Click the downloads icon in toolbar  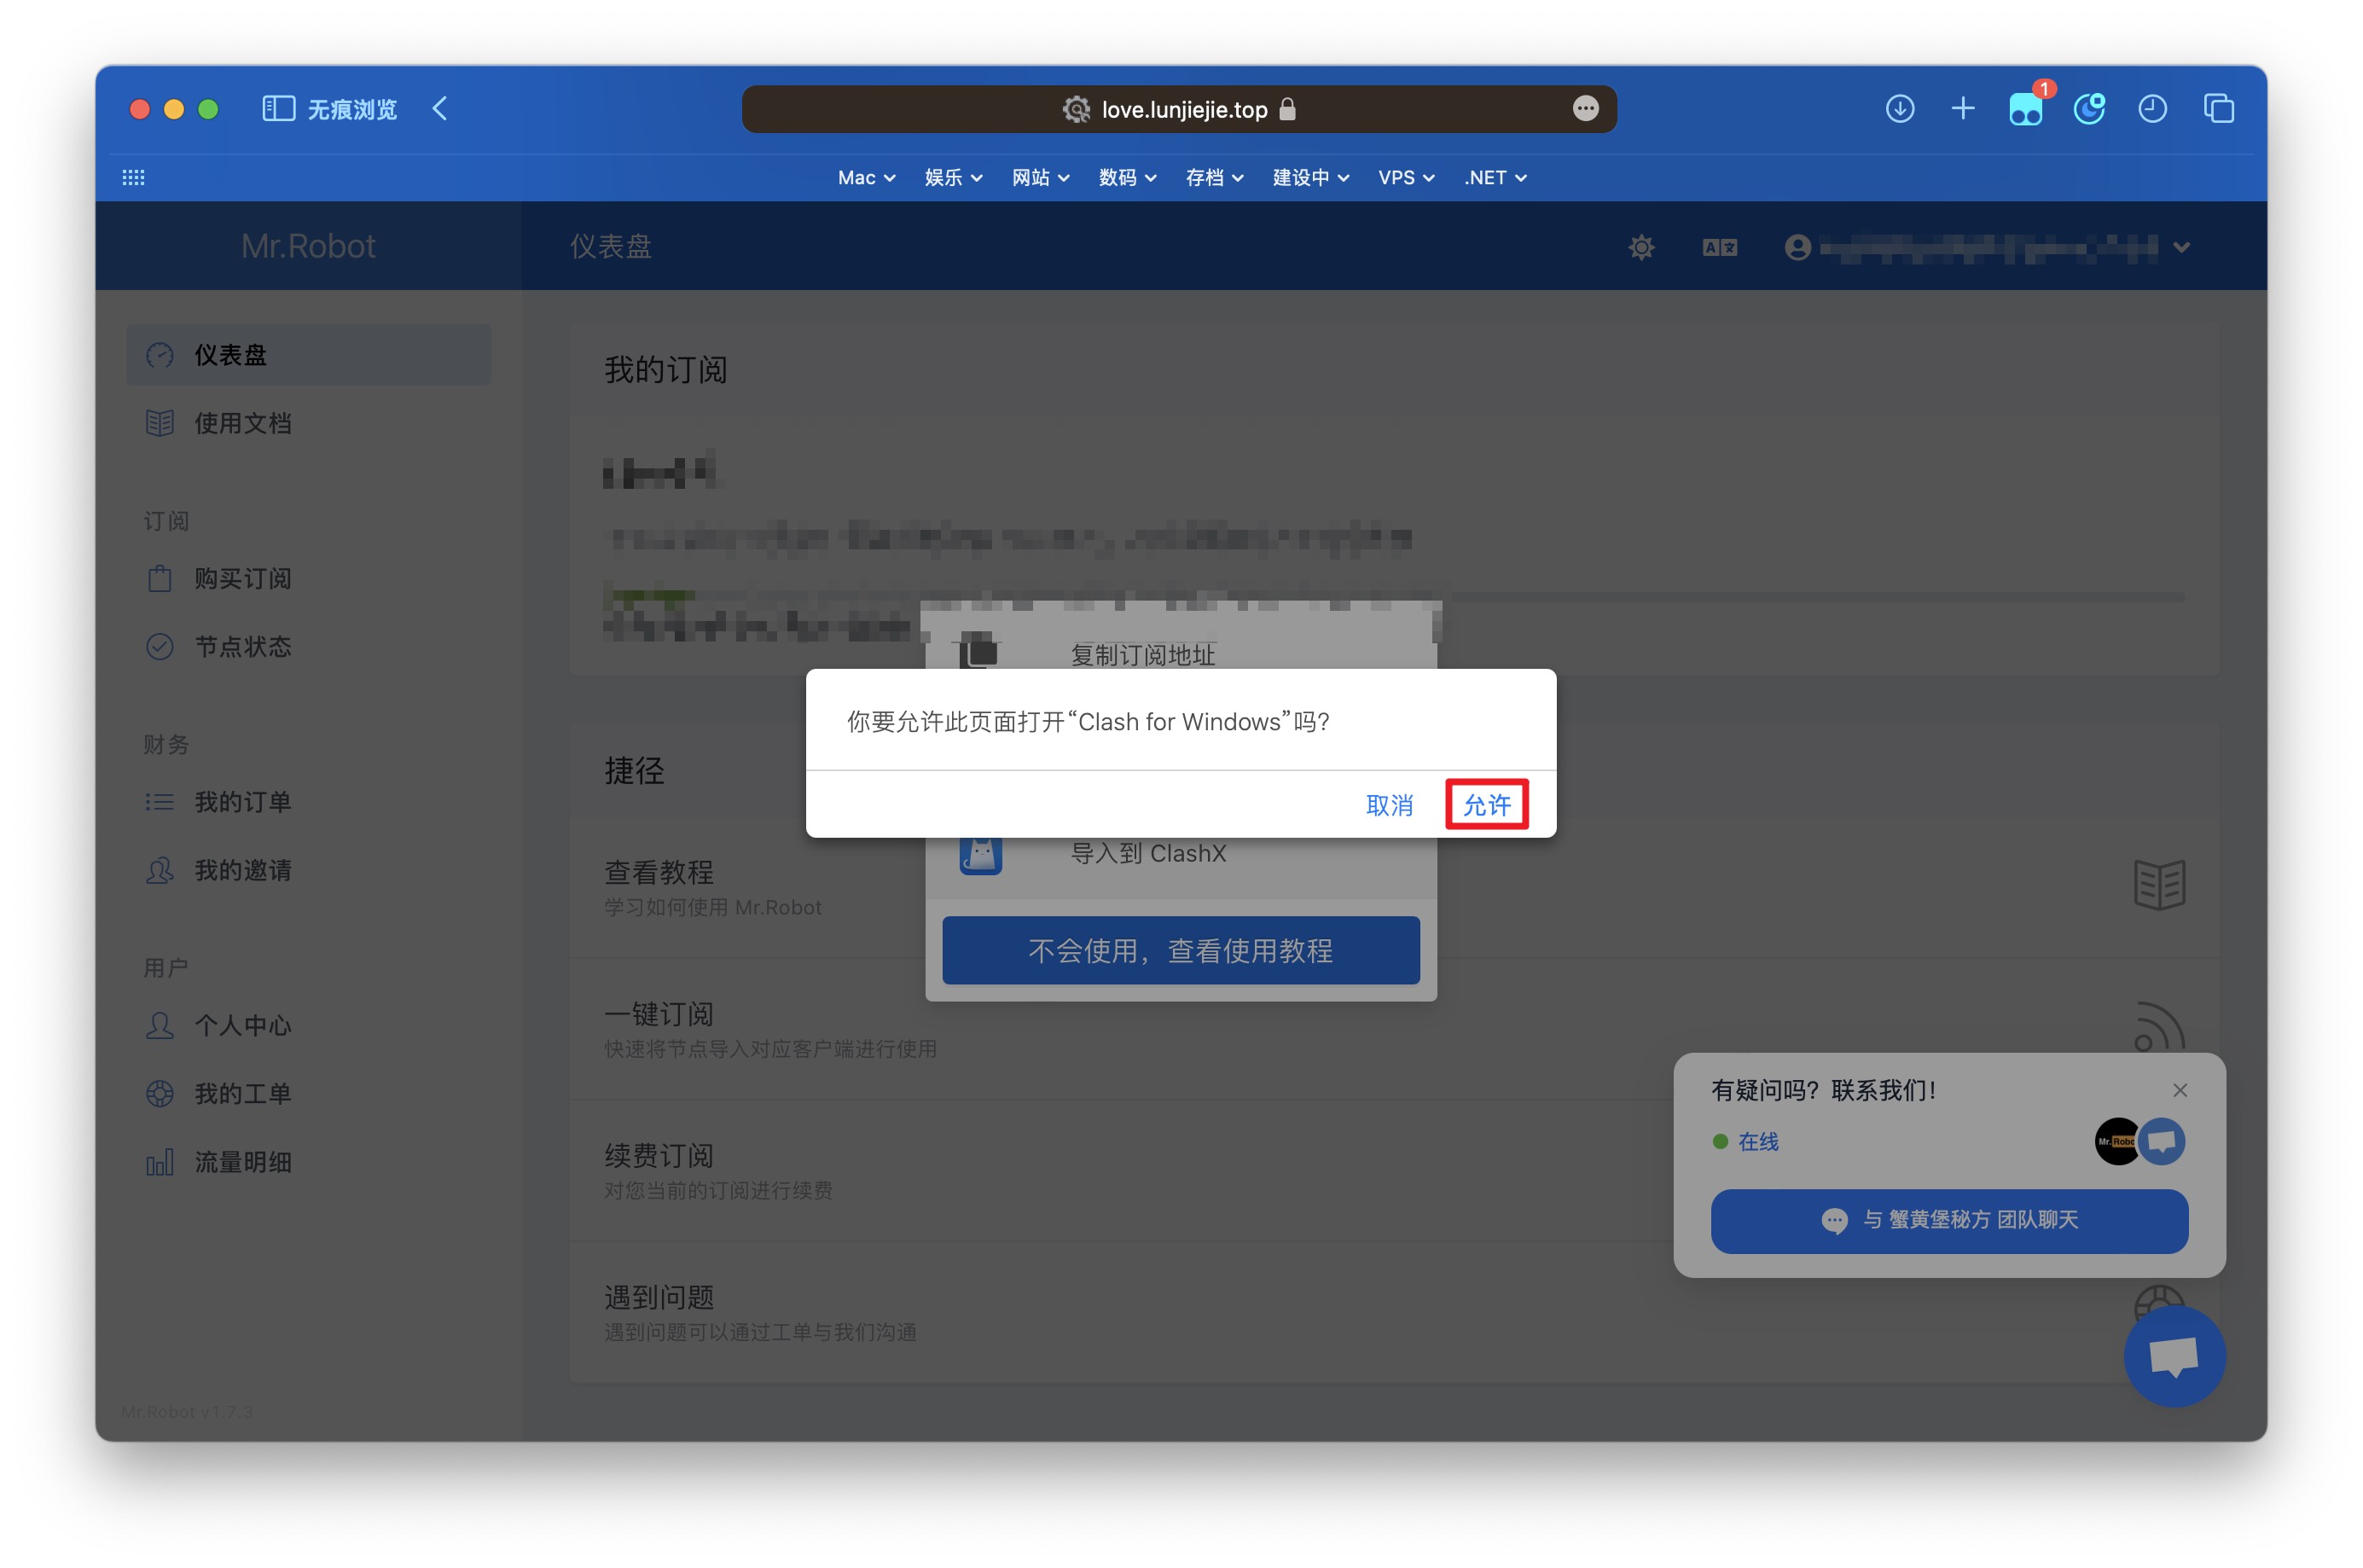(x=1899, y=108)
